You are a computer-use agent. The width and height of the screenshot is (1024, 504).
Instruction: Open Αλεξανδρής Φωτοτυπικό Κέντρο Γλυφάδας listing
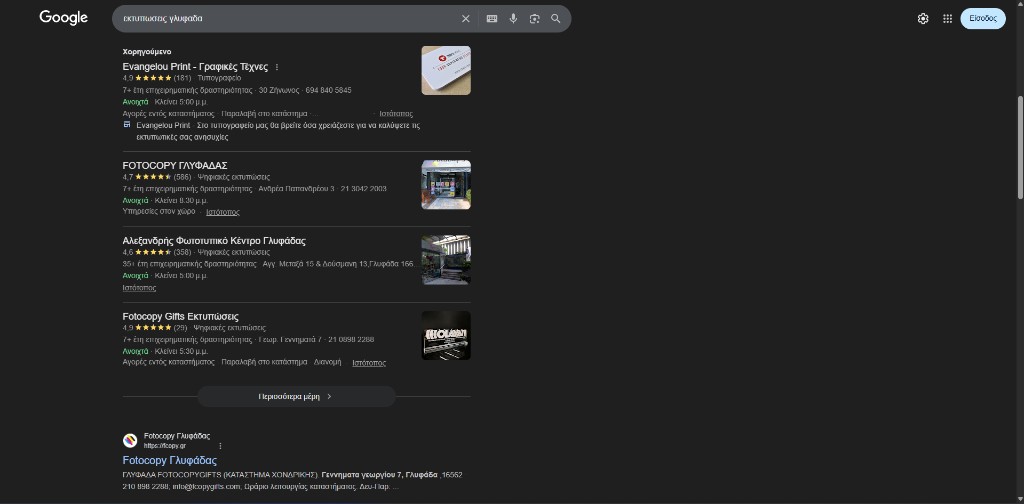tap(214, 241)
